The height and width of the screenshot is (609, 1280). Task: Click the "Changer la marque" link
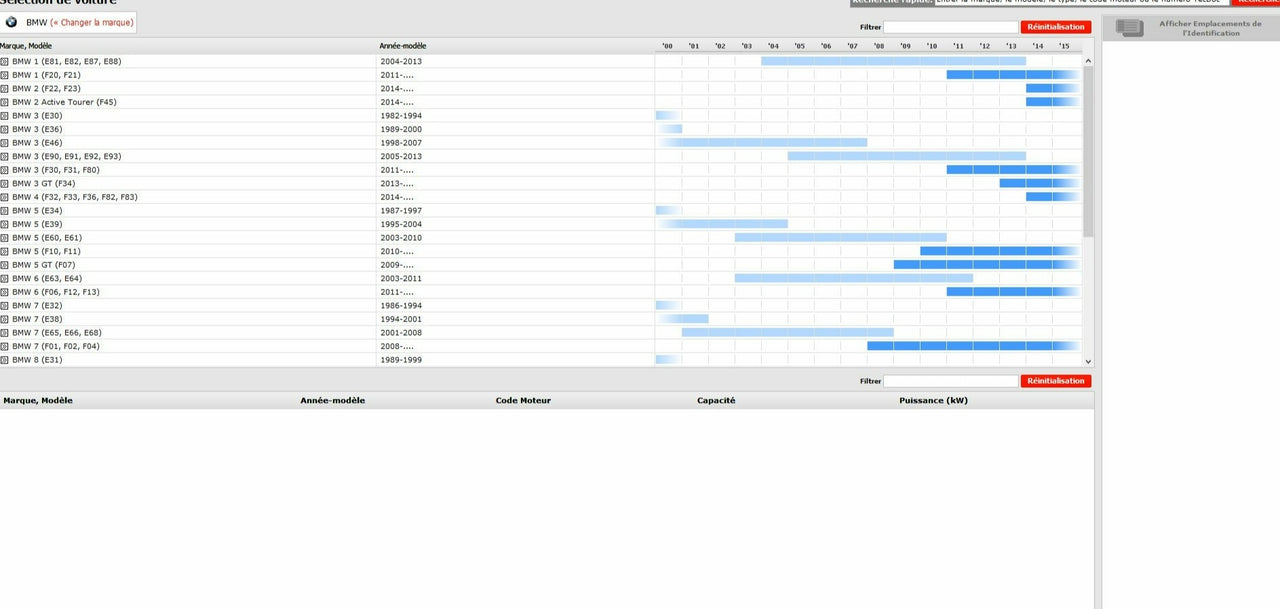[94, 22]
